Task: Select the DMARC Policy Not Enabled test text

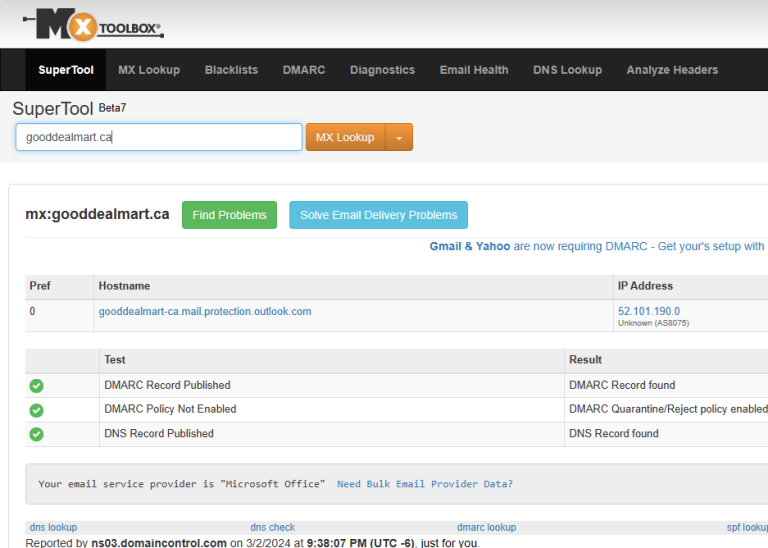Action: 170,409
